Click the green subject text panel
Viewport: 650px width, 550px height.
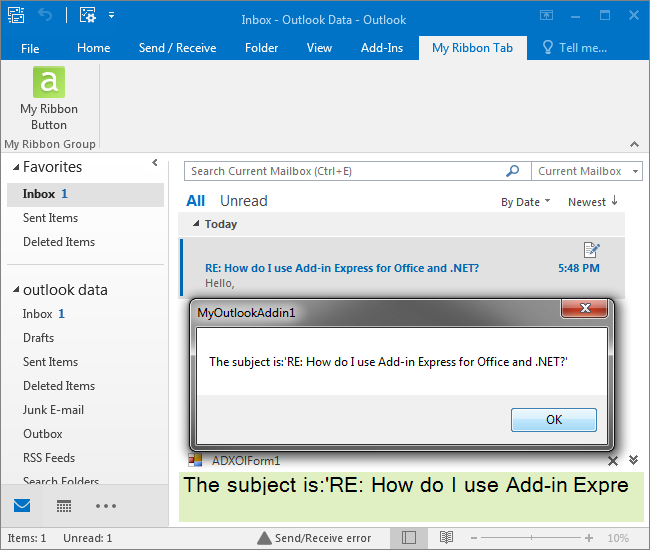pyautogui.click(x=411, y=496)
